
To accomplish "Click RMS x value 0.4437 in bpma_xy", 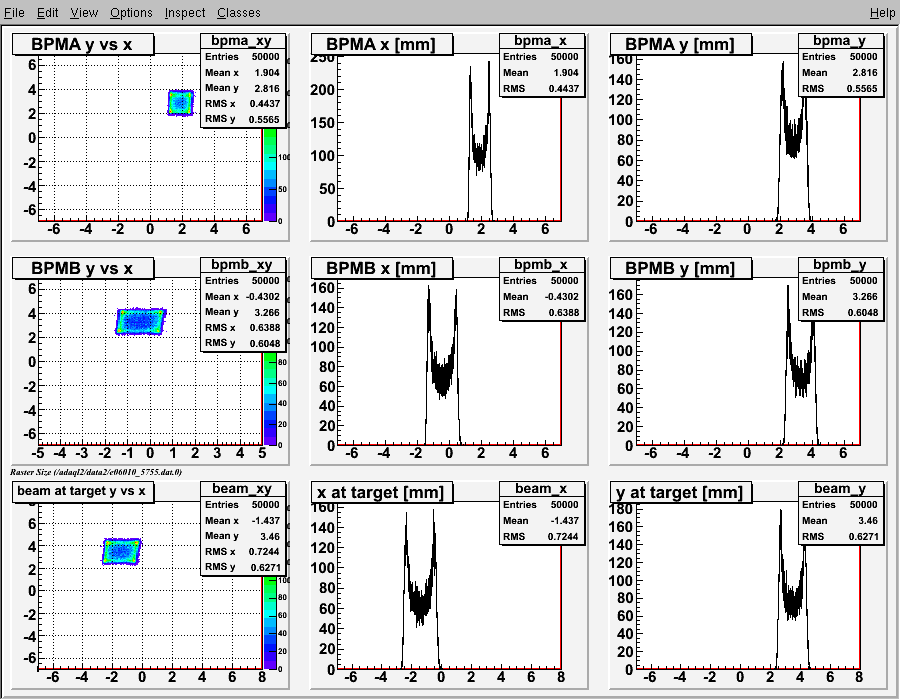I will [x=265, y=104].
